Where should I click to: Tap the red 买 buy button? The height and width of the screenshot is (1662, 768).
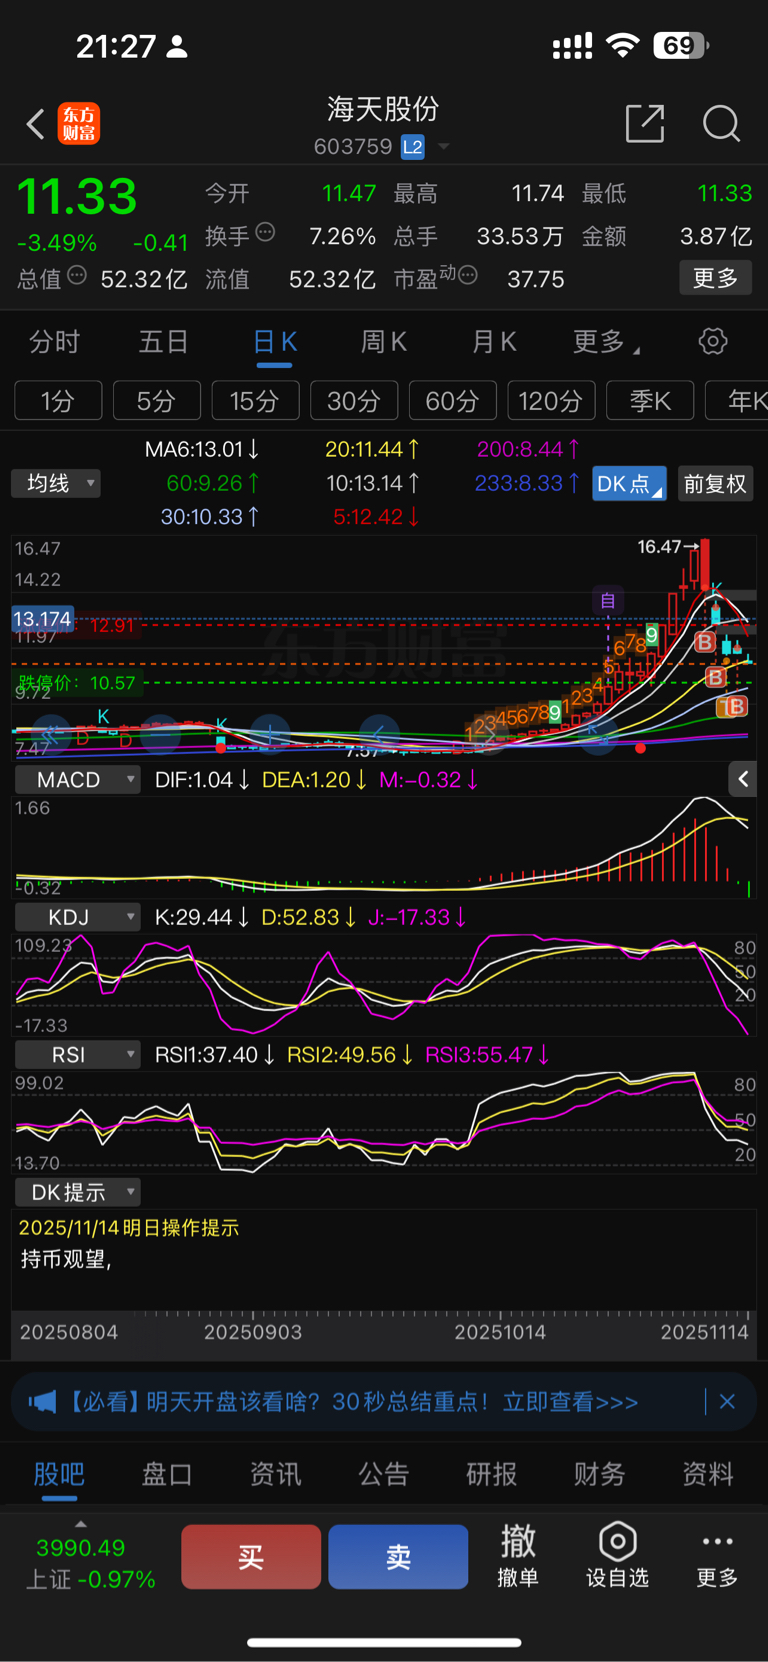(251, 1557)
